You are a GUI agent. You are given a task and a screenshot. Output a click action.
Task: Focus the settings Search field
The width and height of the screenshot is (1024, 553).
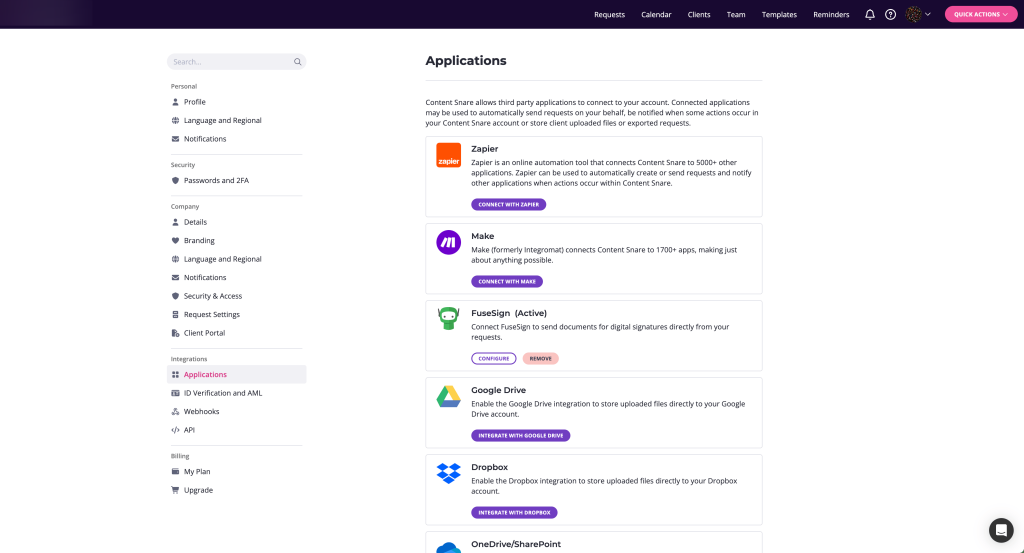point(236,62)
